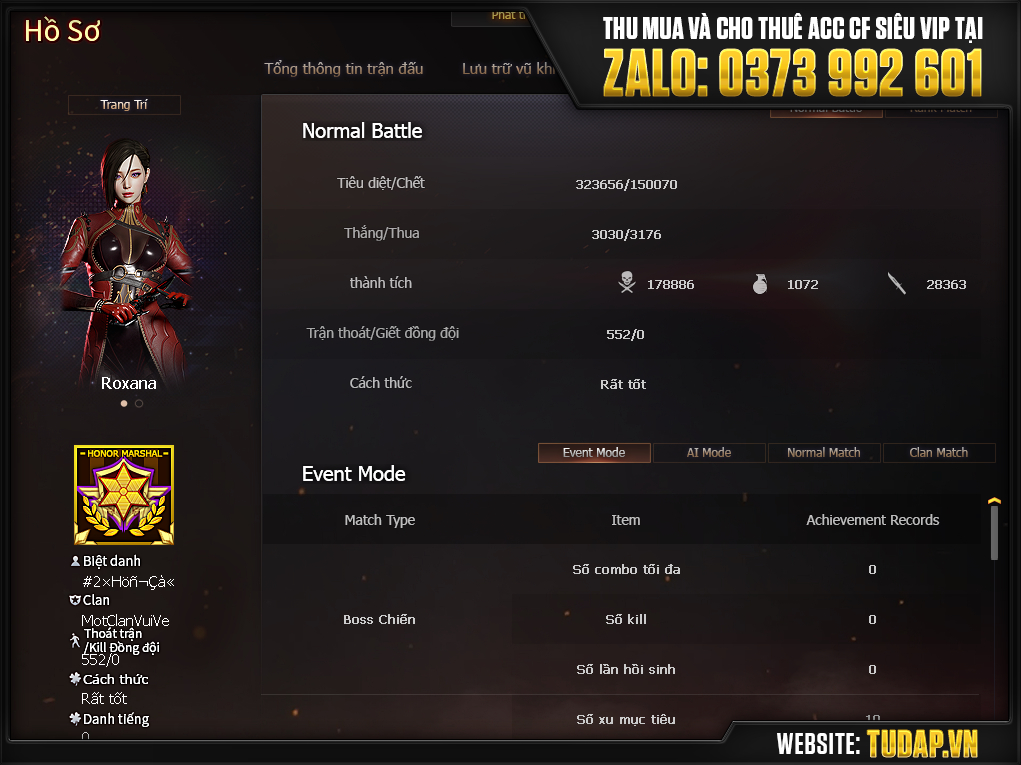Screen dimensions: 1021x765
Task: Click the Thoát trận running man icon
Action: click(75, 641)
